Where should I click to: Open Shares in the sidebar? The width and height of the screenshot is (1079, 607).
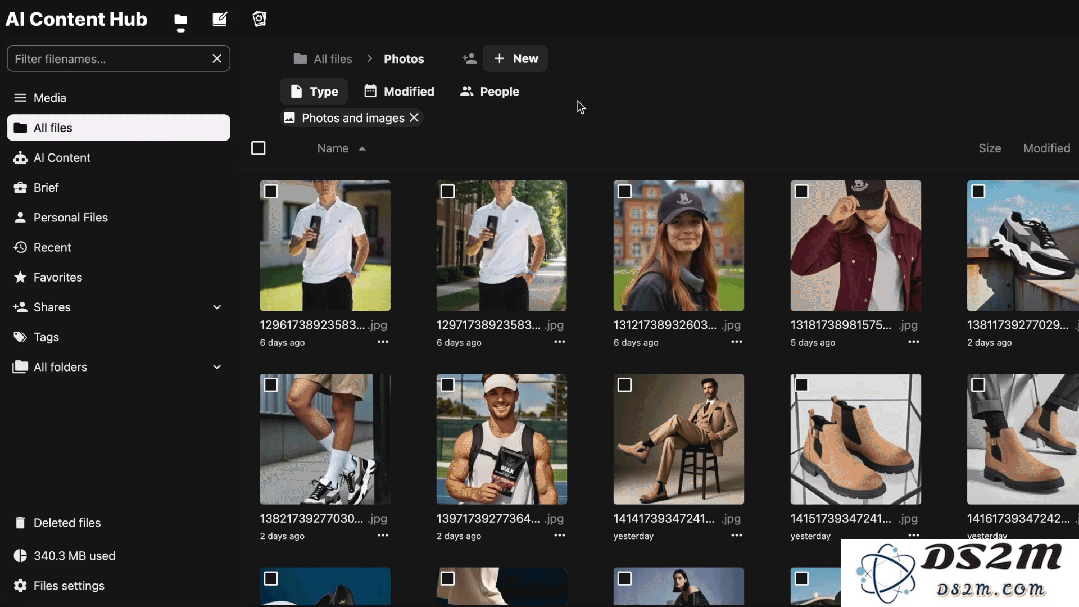[x=52, y=307]
